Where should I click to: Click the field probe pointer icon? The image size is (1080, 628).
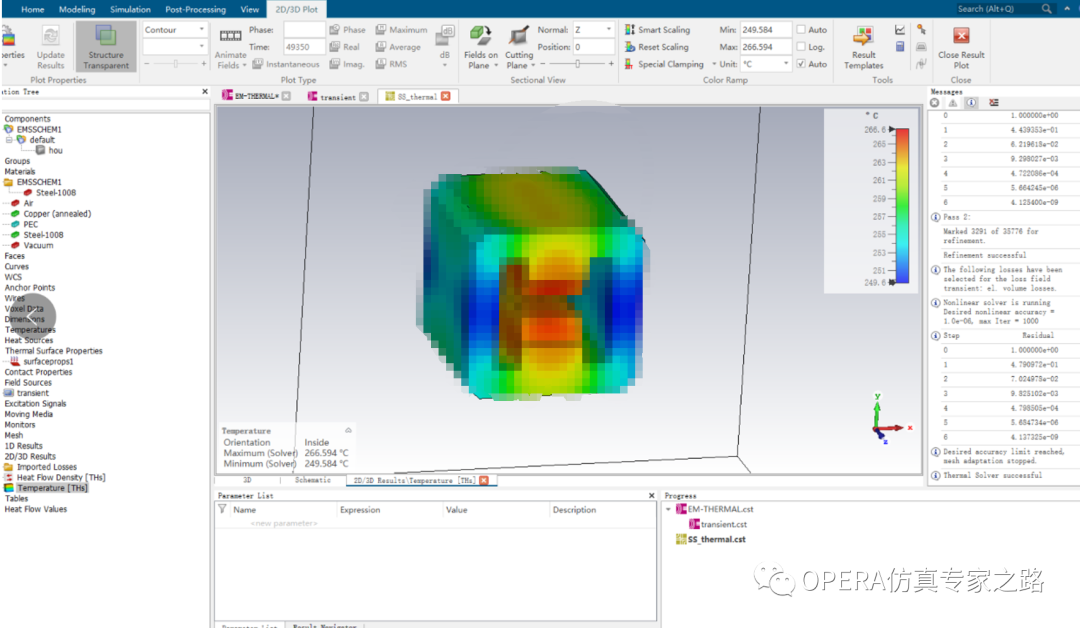coord(922,30)
